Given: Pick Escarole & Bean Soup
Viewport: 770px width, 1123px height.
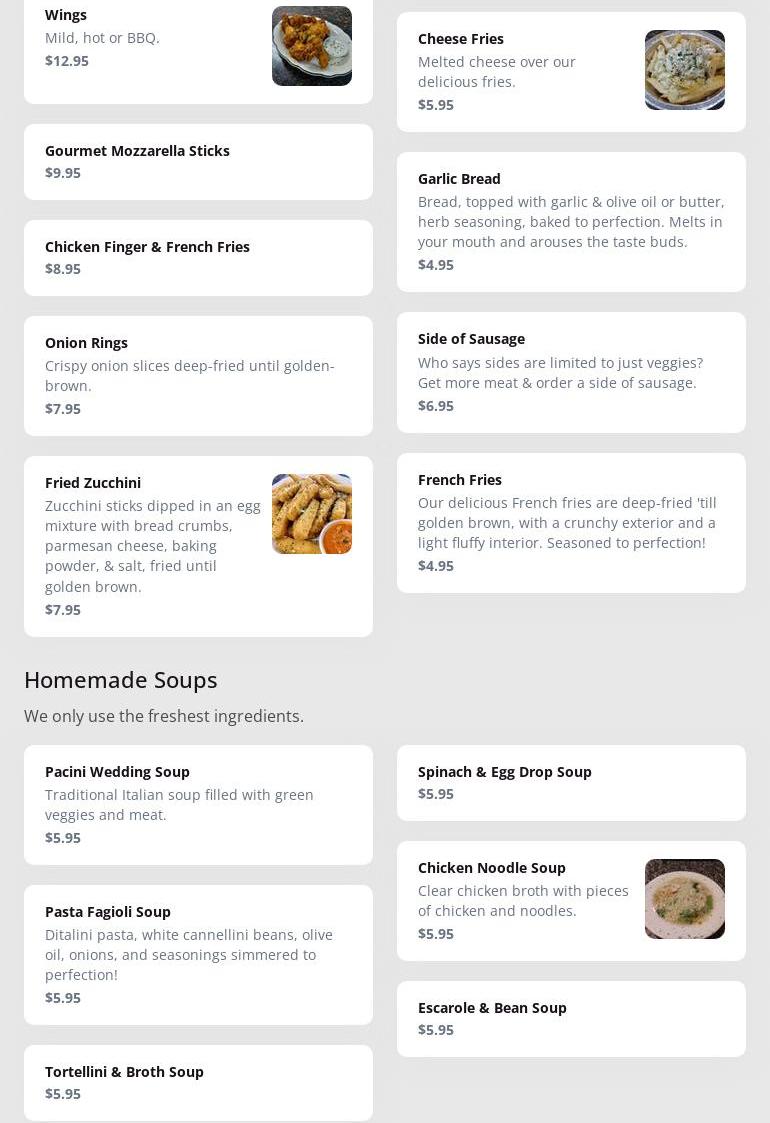Looking at the screenshot, I should (571, 1019).
